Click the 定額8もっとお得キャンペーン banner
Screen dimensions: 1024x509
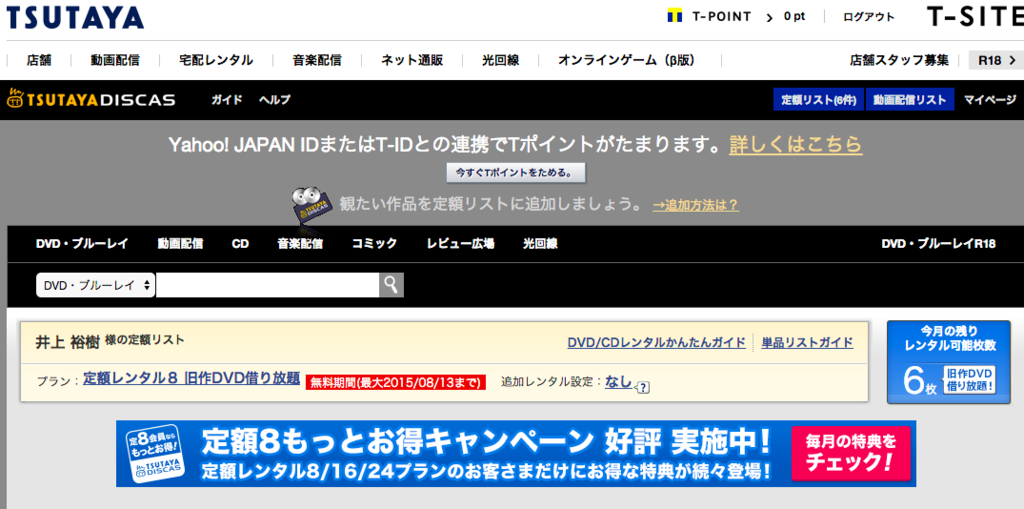click(x=516, y=453)
